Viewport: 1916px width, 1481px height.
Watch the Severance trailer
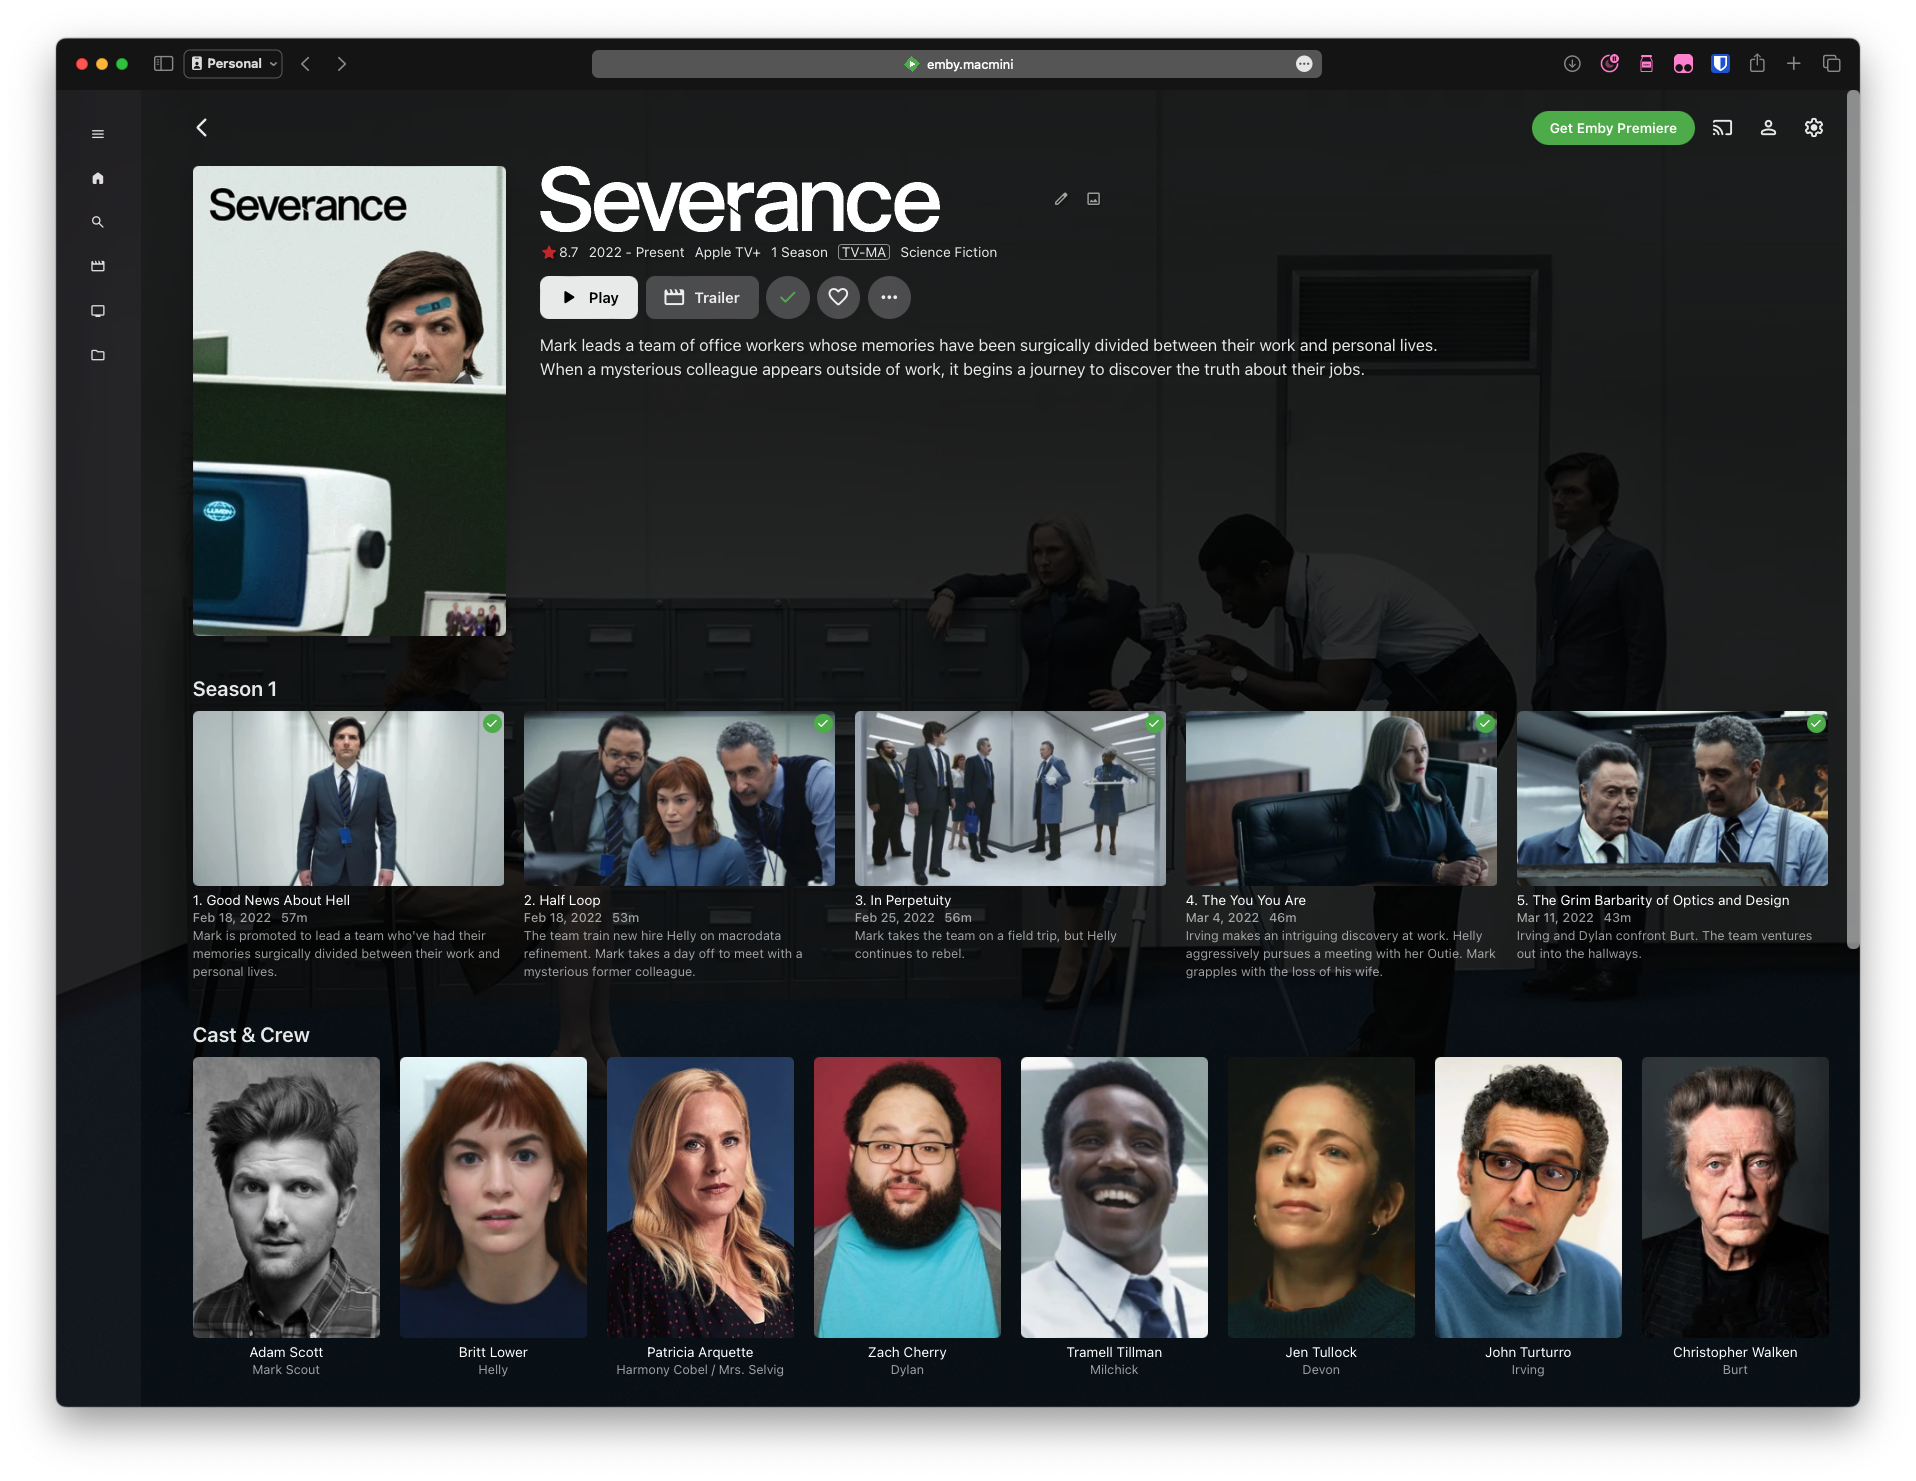pos(702,297)
